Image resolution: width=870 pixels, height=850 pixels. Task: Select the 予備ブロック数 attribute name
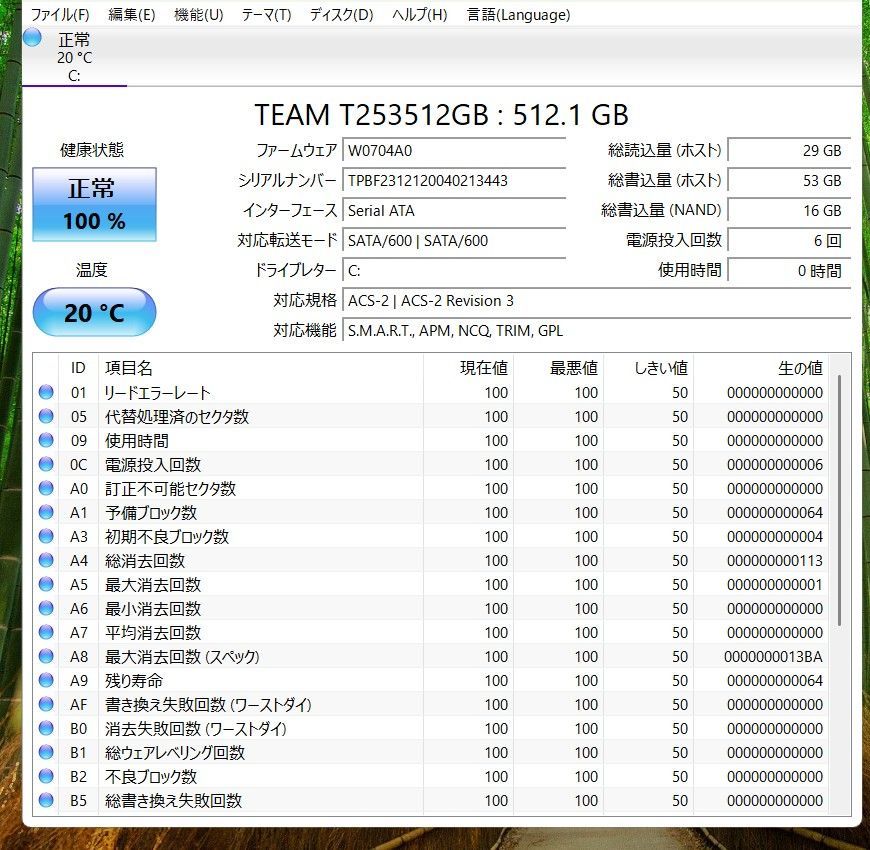(150, 512)
